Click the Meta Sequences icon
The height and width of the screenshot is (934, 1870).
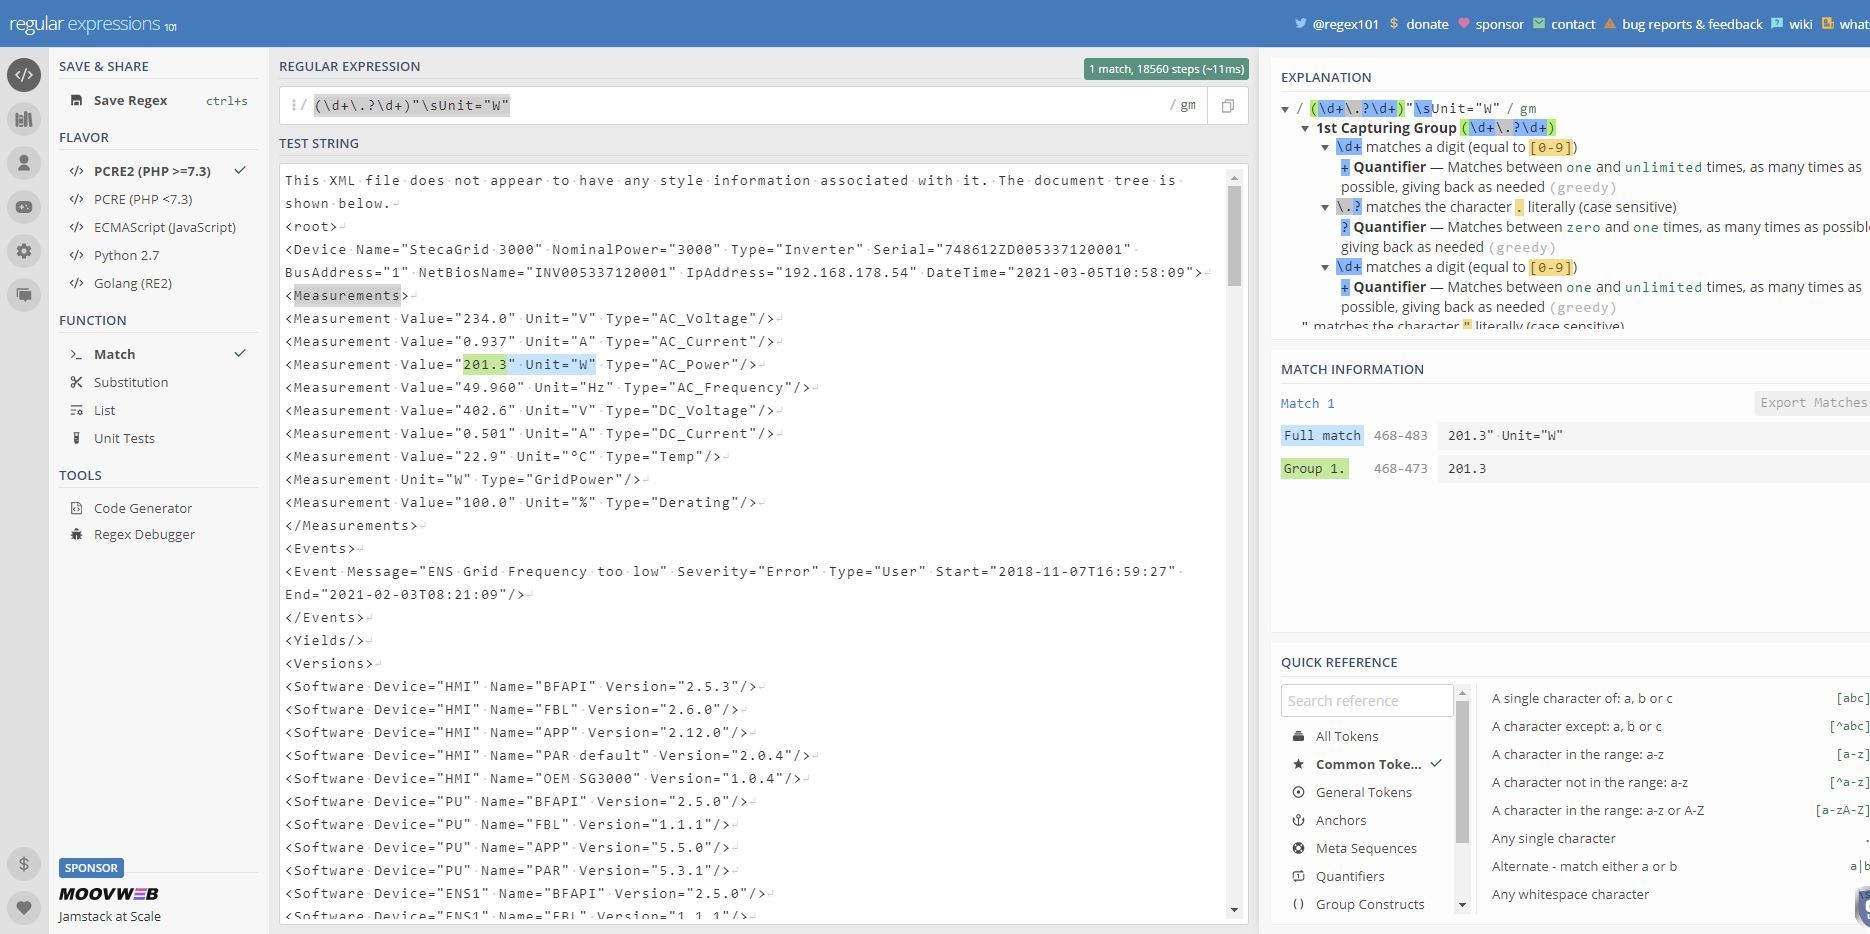(x=1298, y=848)
